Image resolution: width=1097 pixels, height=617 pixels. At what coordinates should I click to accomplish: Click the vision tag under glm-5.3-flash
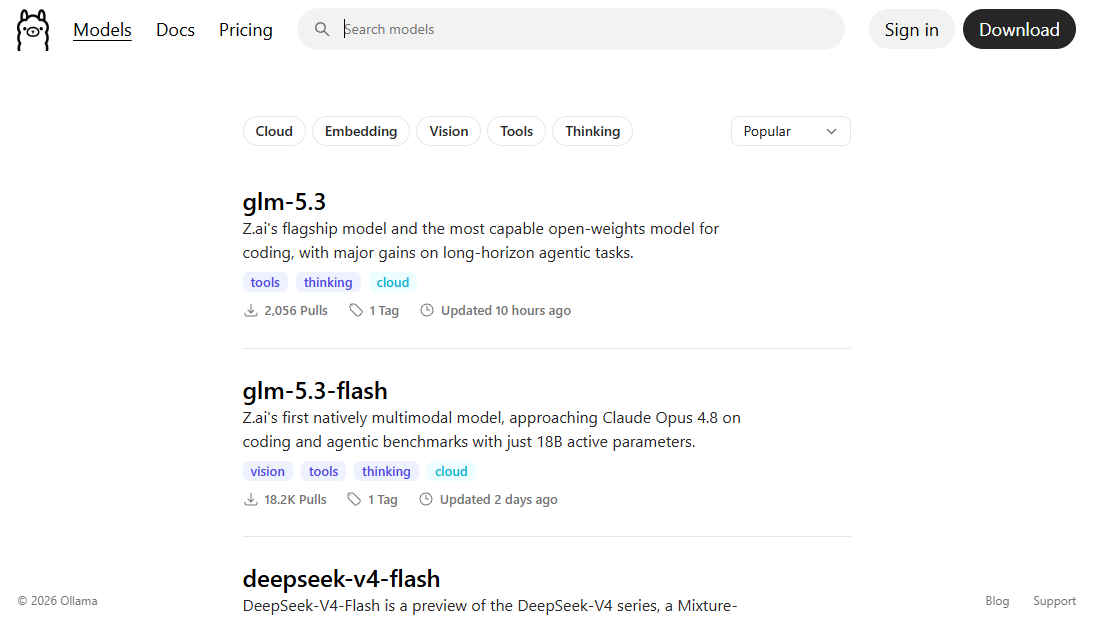point(268,471)
